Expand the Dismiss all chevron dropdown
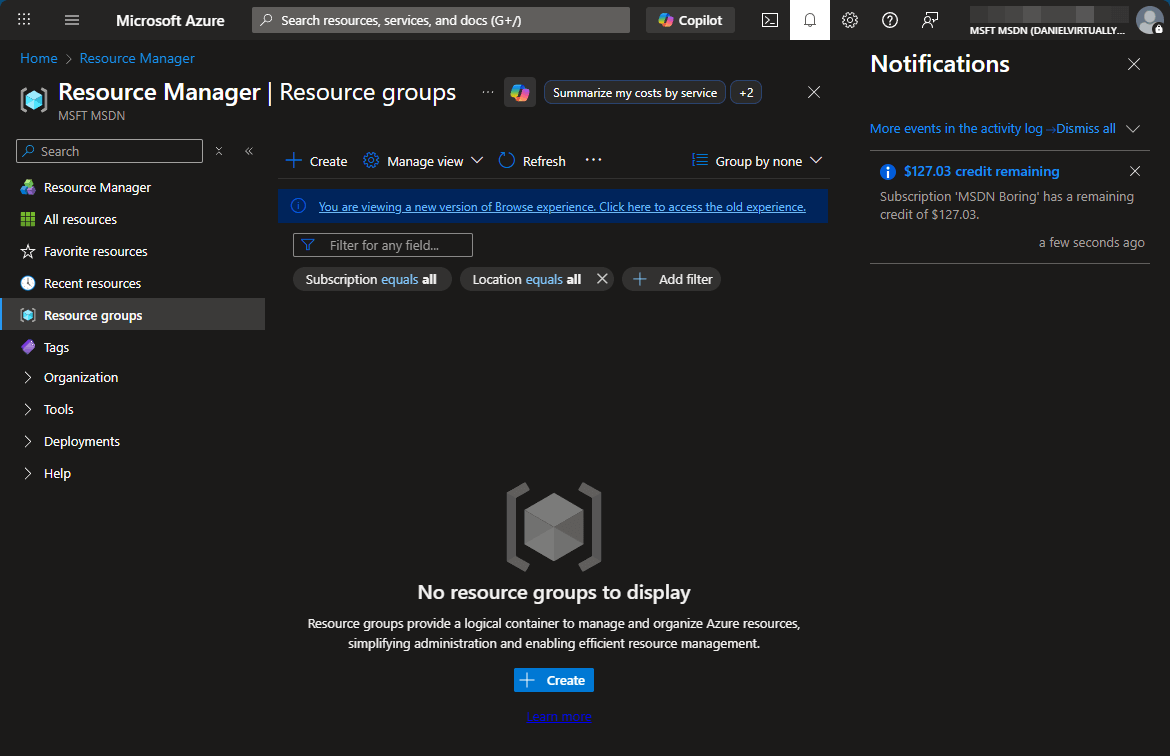Image resolution: width=1170 pixels, height=756 pixels. click(x=1133, y=128)
